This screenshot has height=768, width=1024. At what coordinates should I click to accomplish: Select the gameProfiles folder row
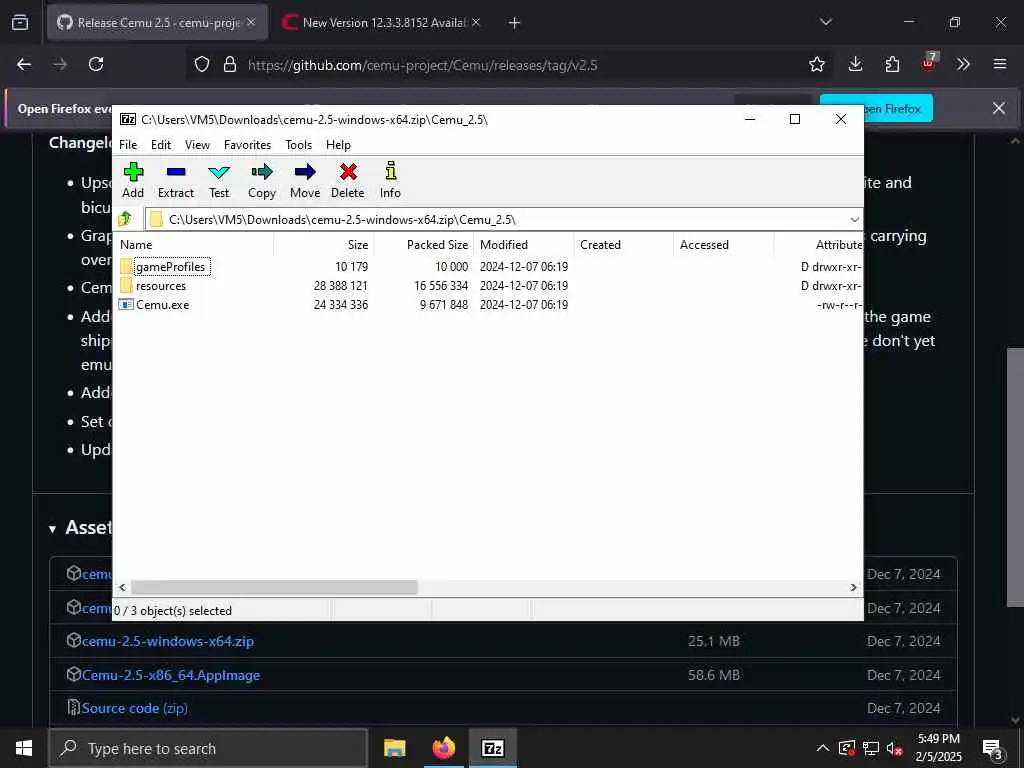click(490, 266)
